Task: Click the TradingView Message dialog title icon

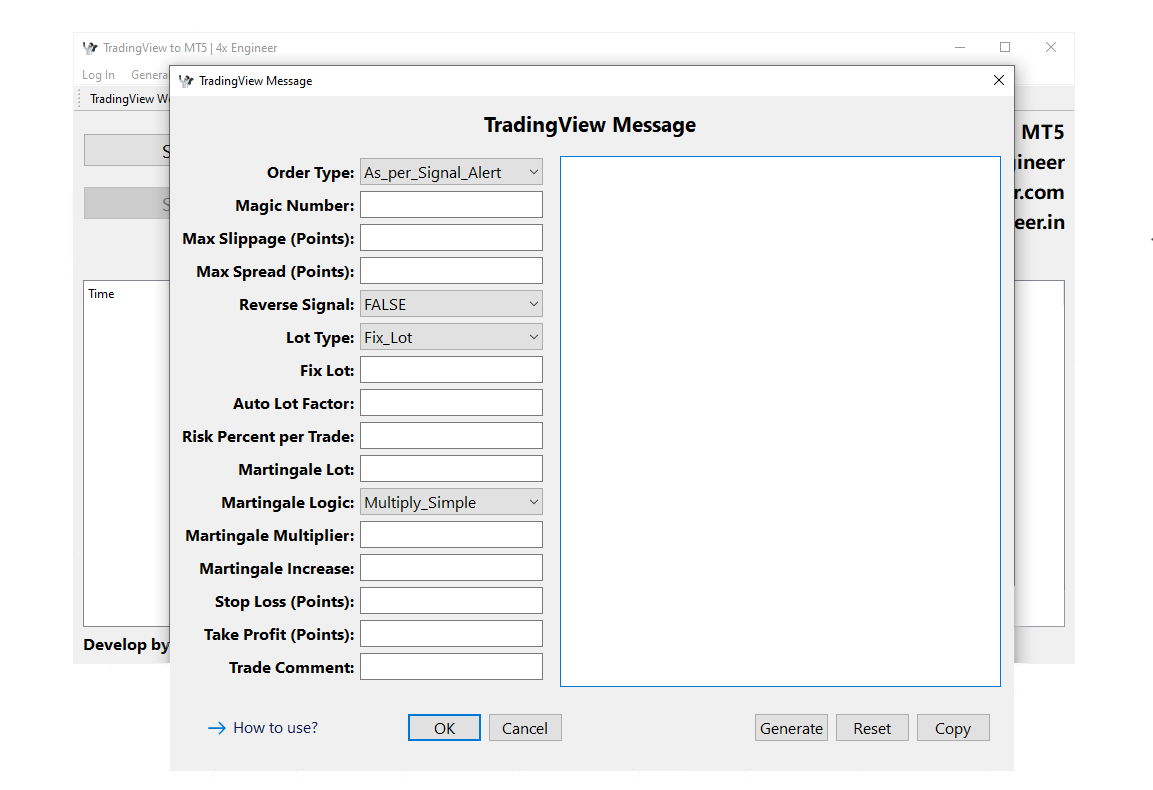Action: tap(186, 81)
